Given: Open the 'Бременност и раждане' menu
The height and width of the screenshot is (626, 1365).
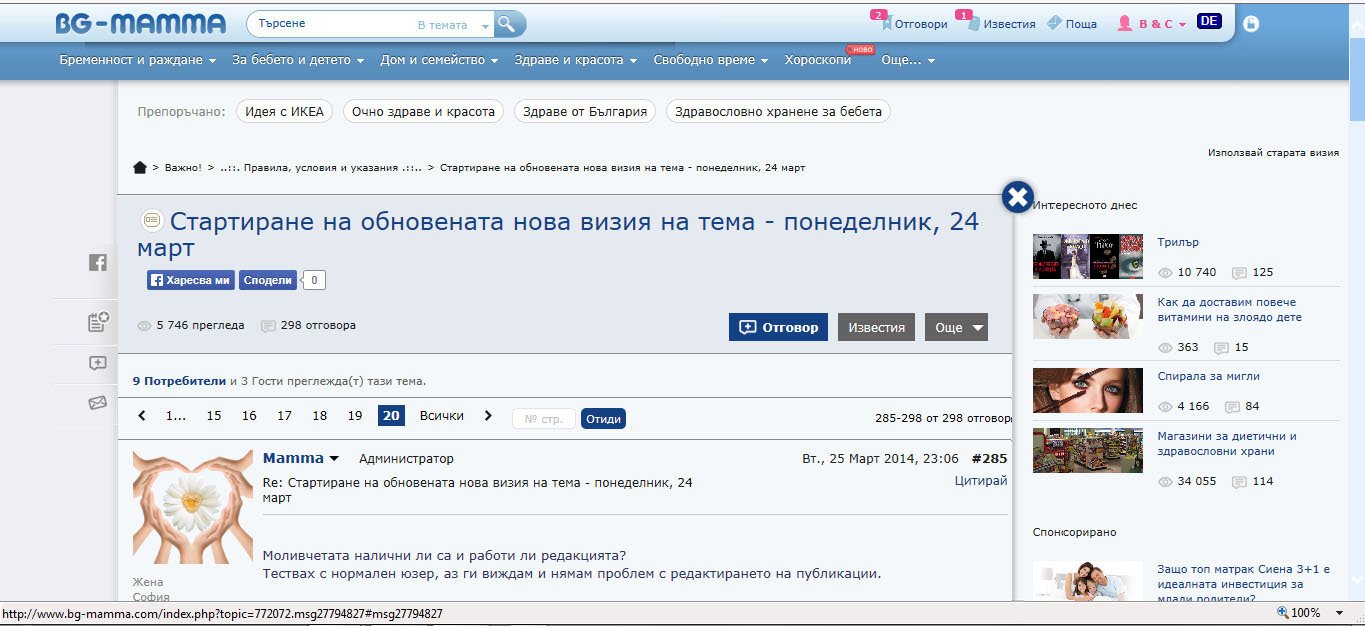Looking at the screenshot, I should click(x=137, y=60).
